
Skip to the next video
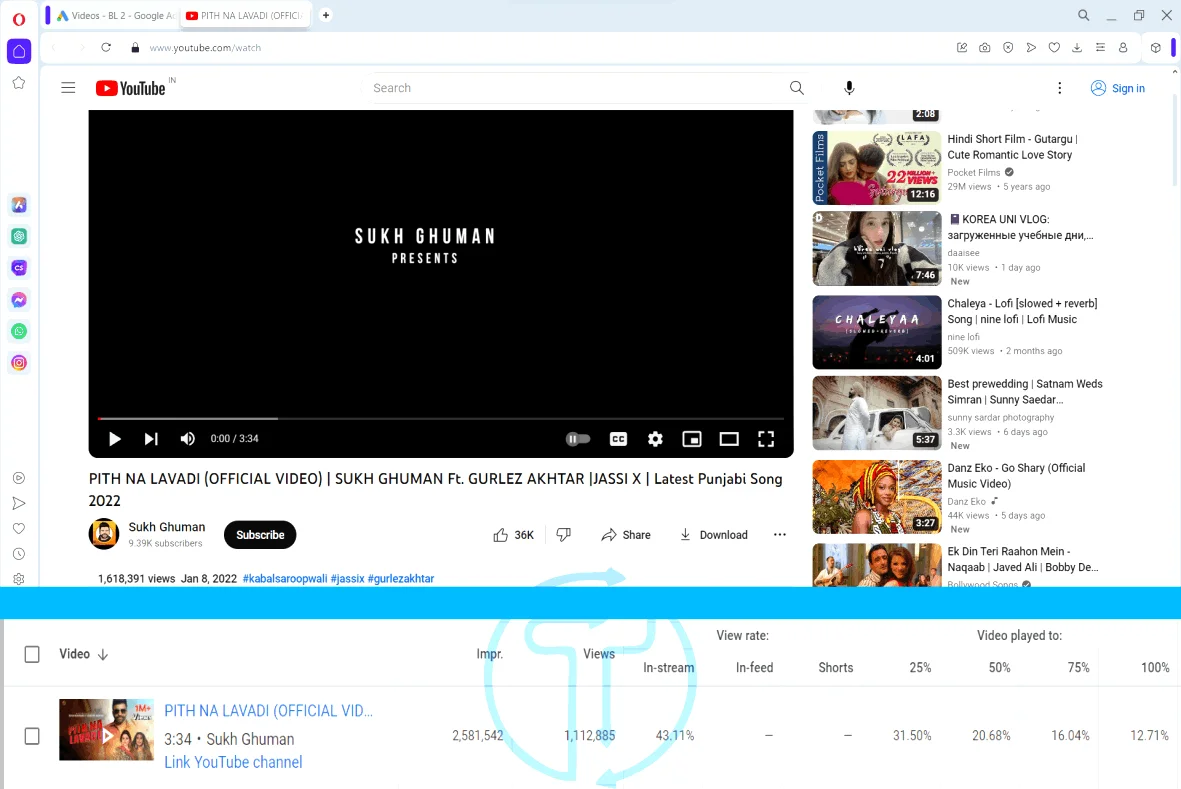coord(151,439)
